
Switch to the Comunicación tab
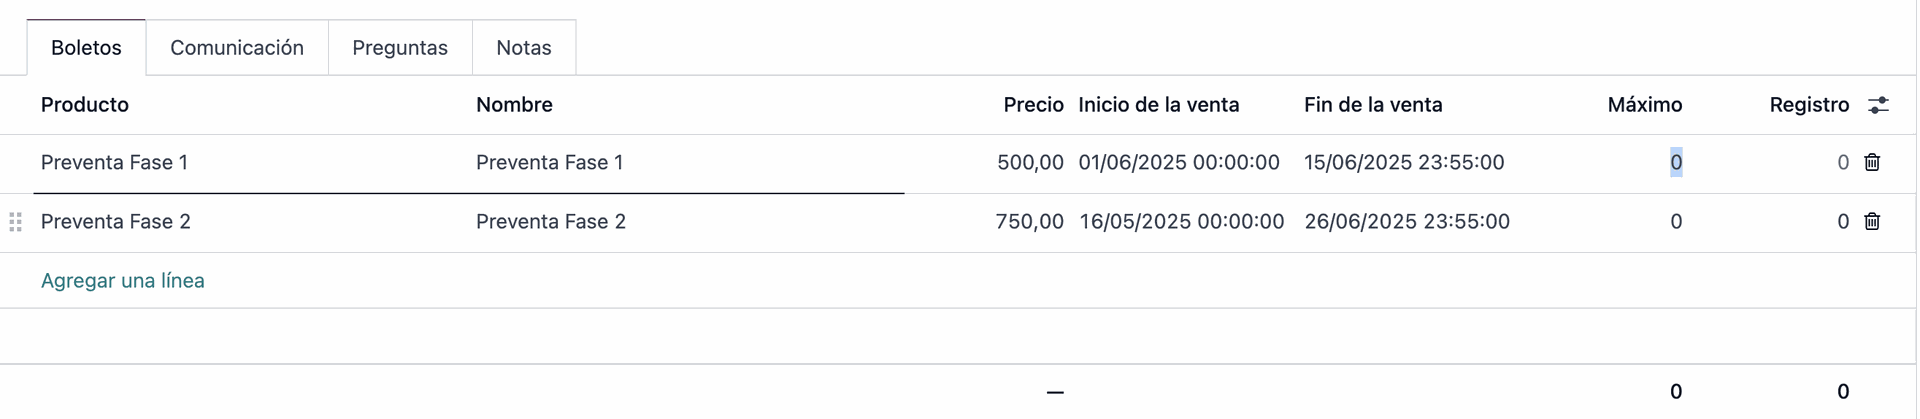237,48
